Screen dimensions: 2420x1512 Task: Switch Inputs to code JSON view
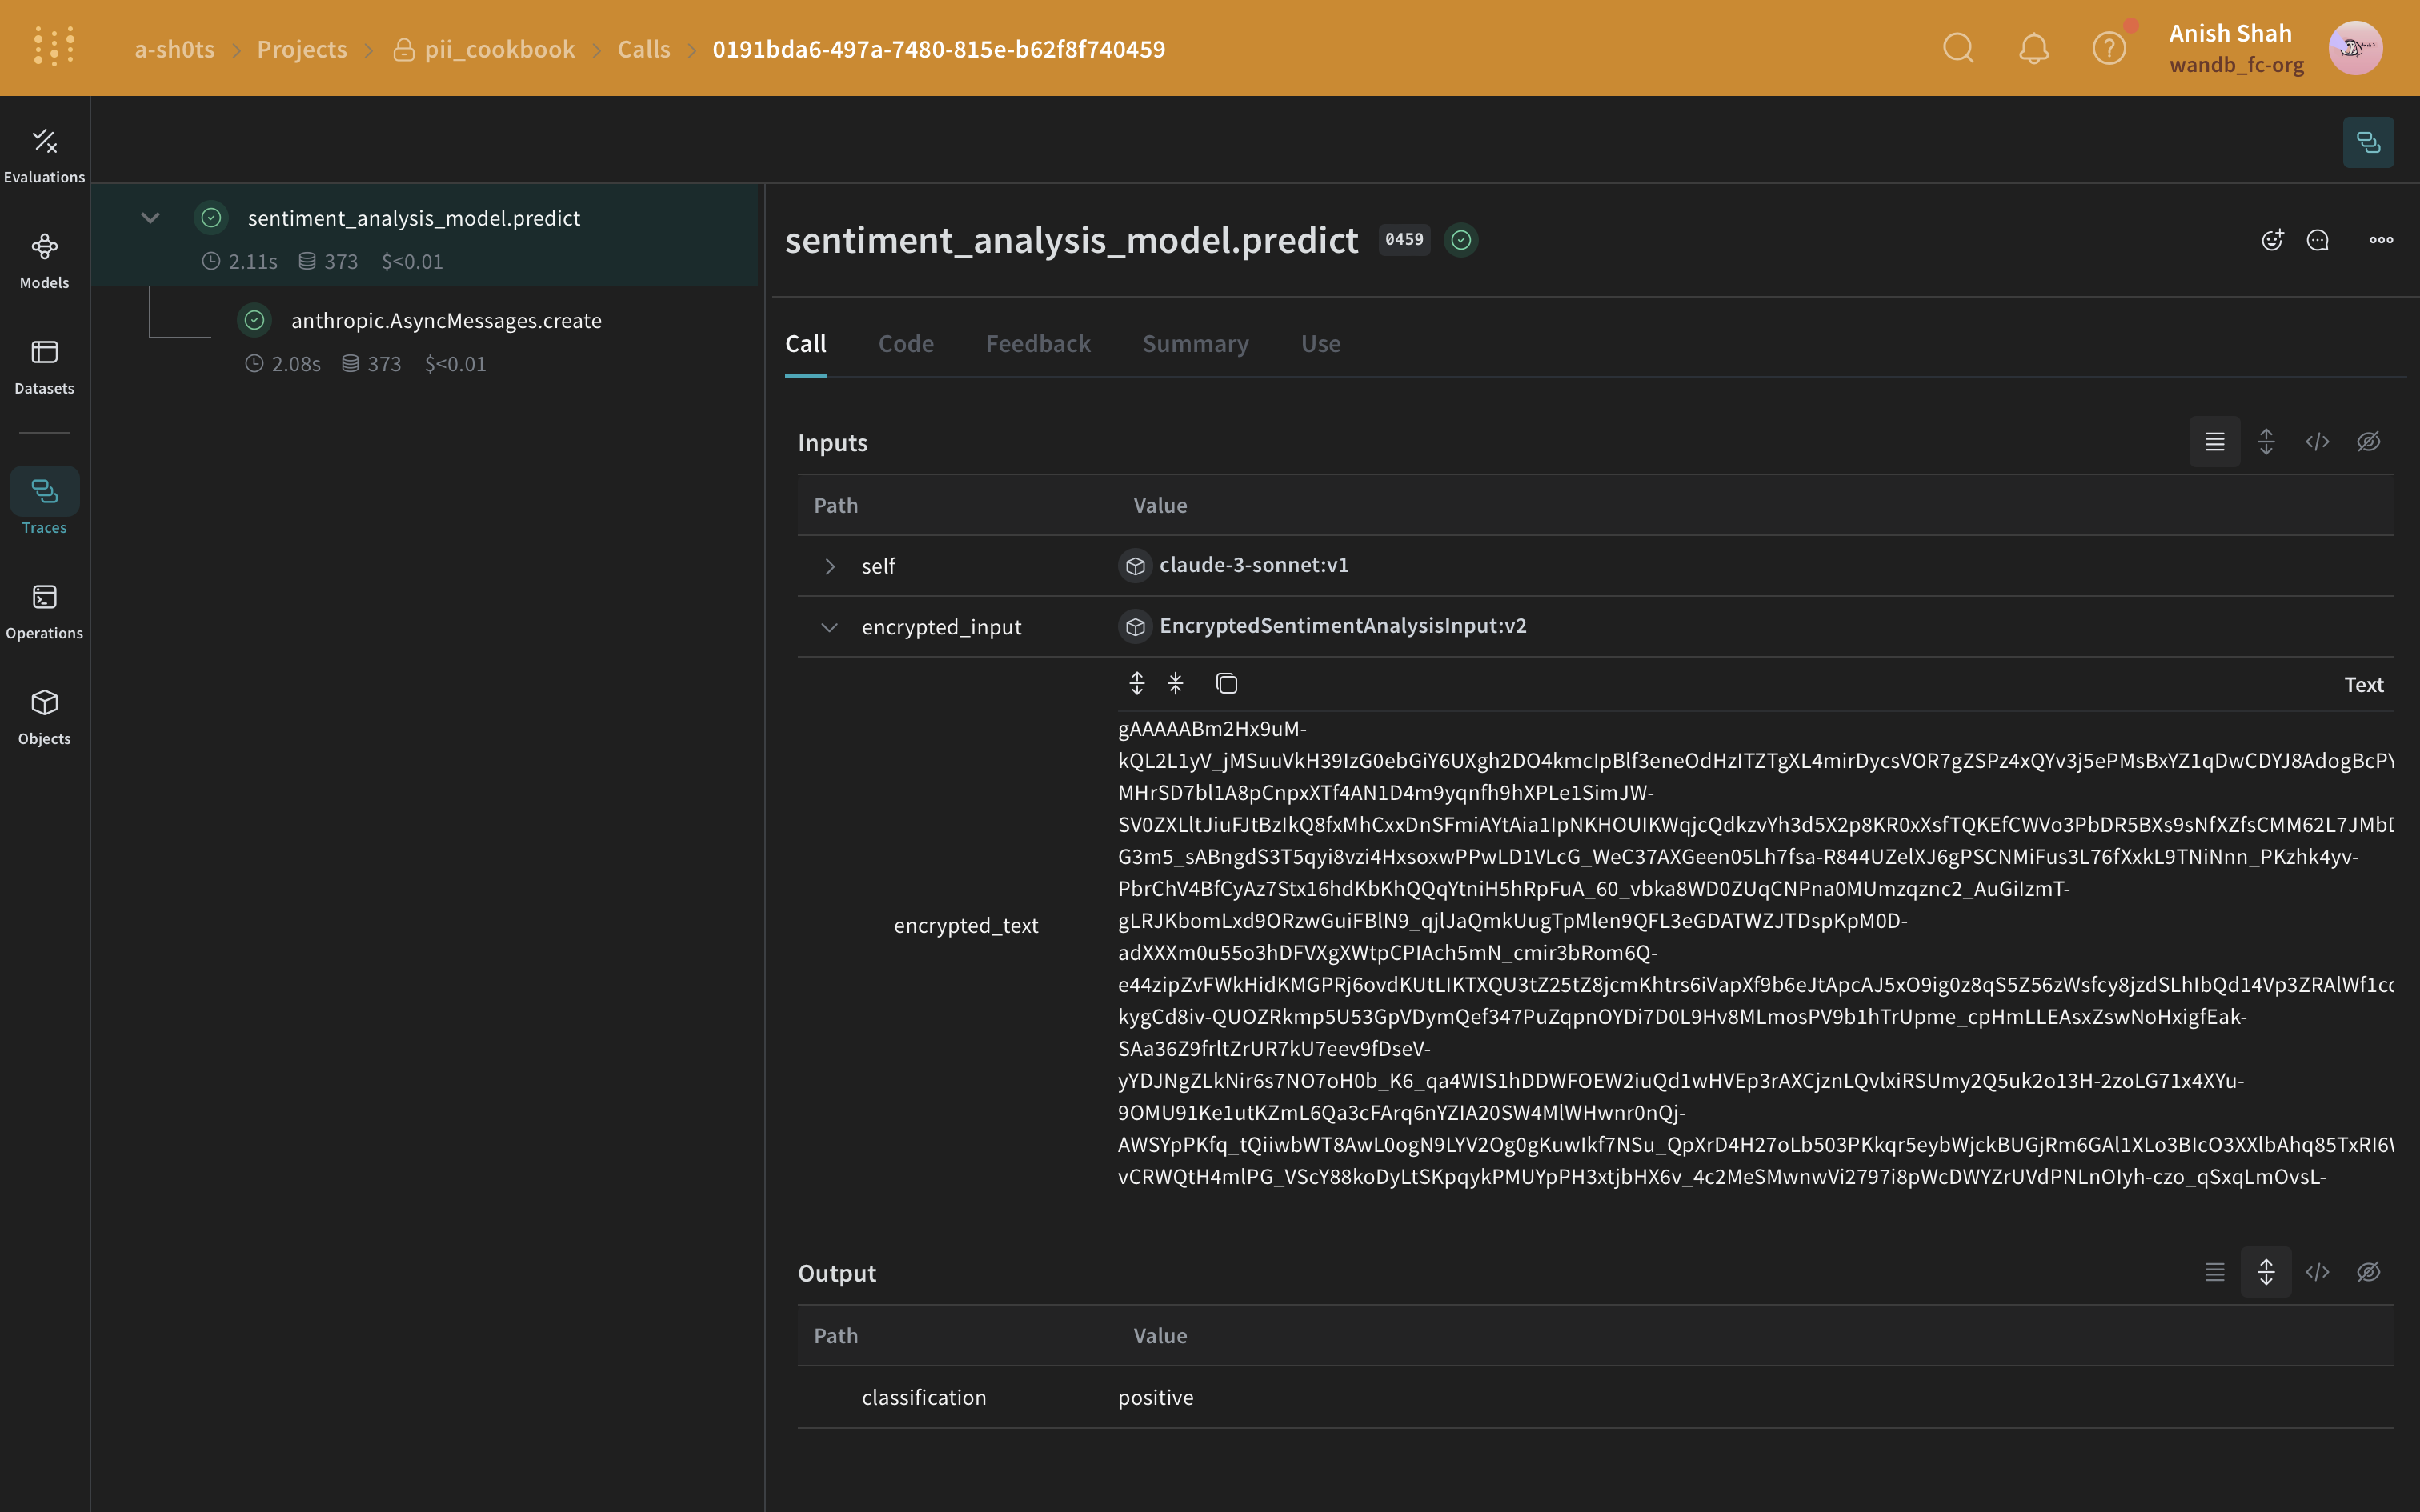pyautogui.click(x=2317, y=441)
